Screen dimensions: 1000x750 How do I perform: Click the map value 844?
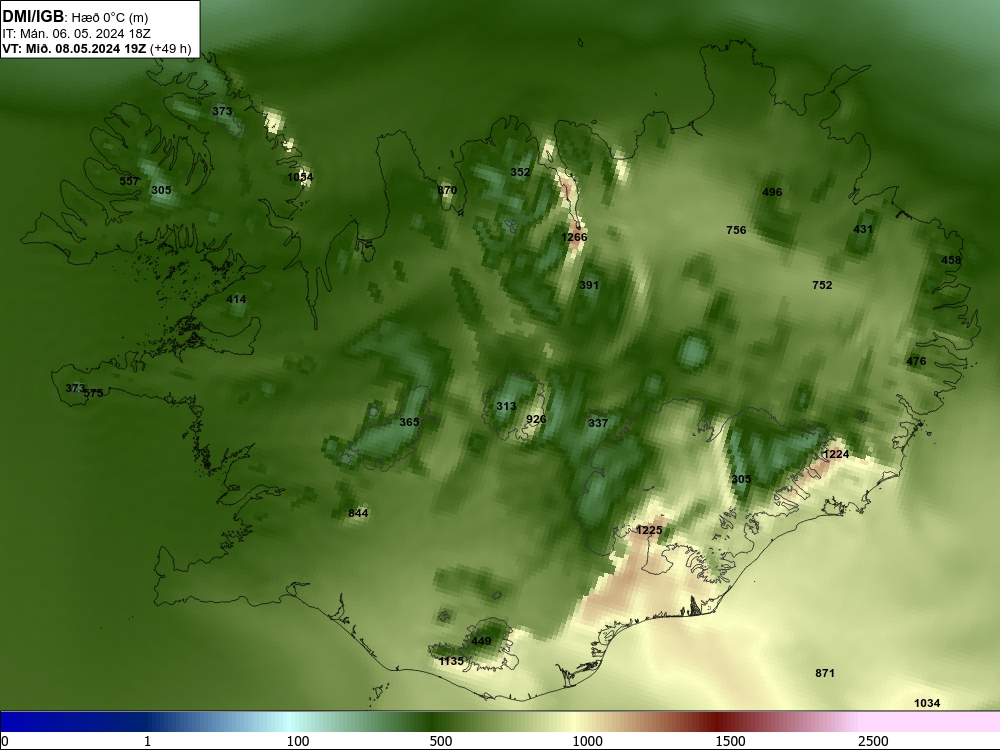click(x=358, y=513)
